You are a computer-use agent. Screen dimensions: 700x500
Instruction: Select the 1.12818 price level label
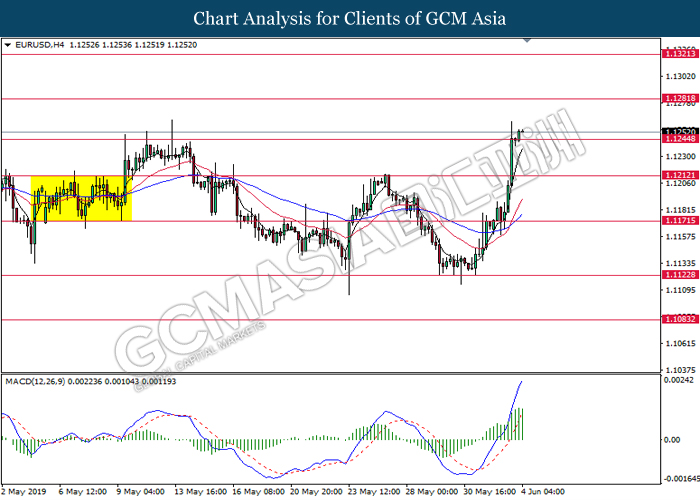pos(680,98)
